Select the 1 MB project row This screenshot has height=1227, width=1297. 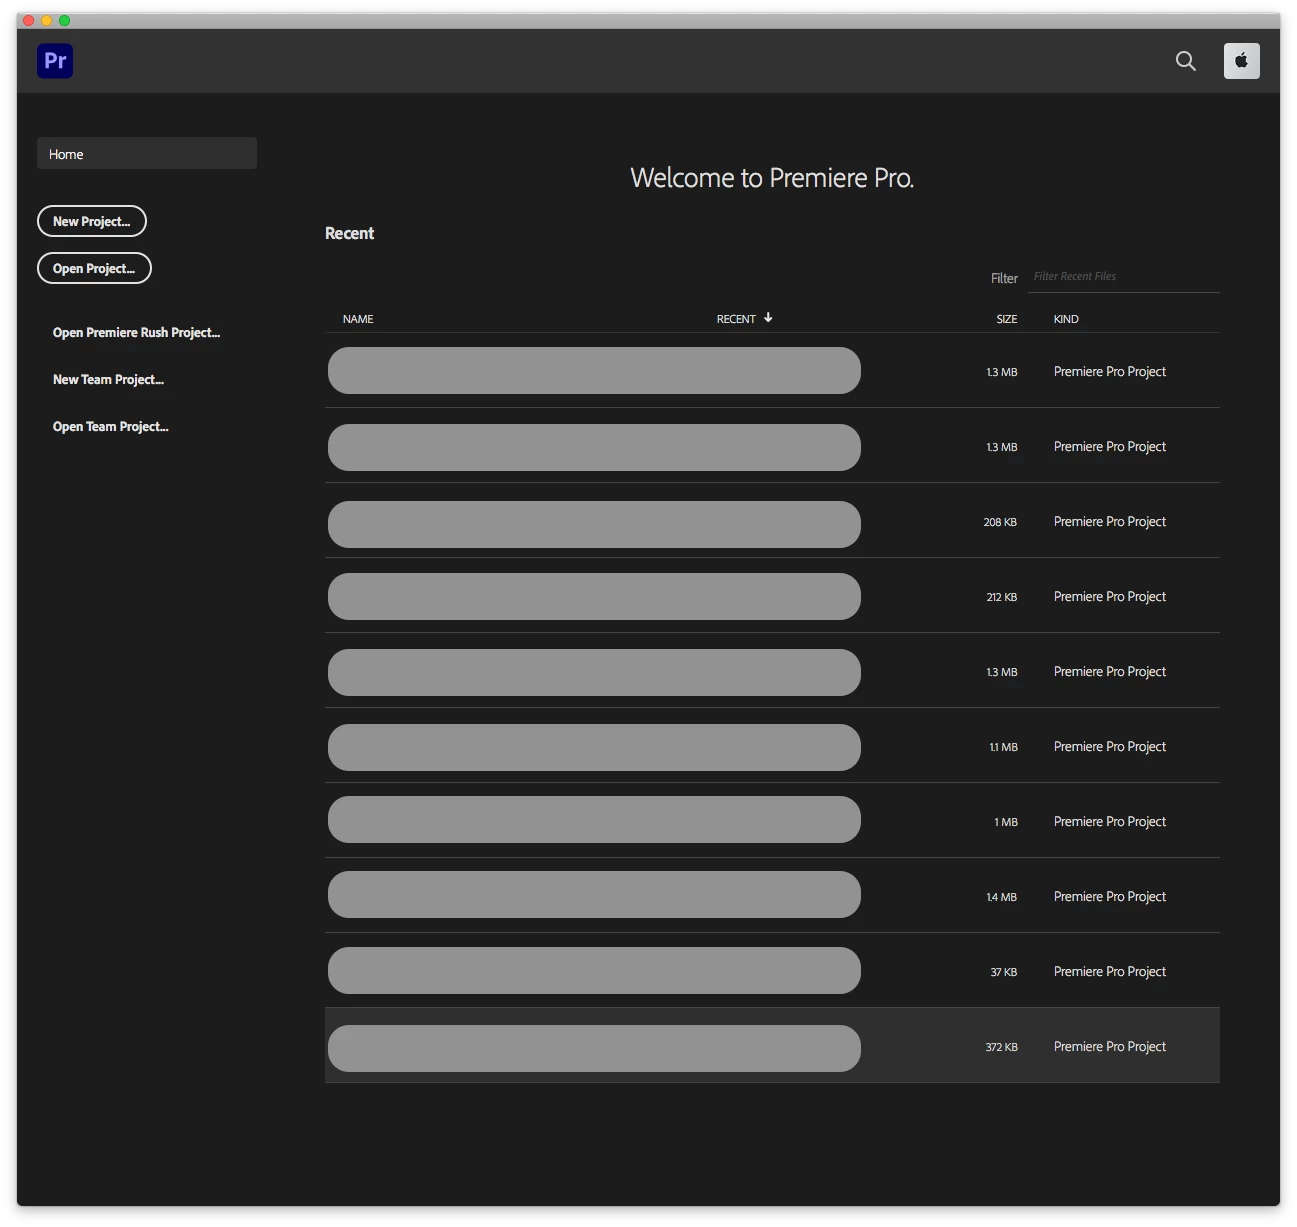click(x=772, y=821)
